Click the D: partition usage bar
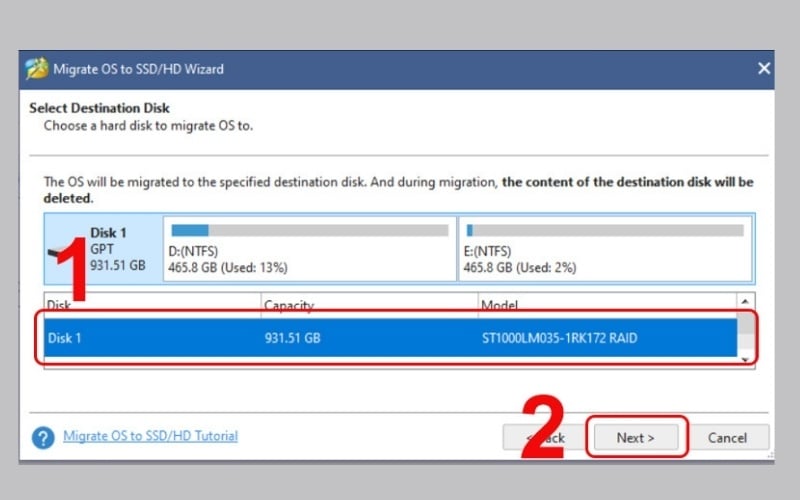 [310, 231]
